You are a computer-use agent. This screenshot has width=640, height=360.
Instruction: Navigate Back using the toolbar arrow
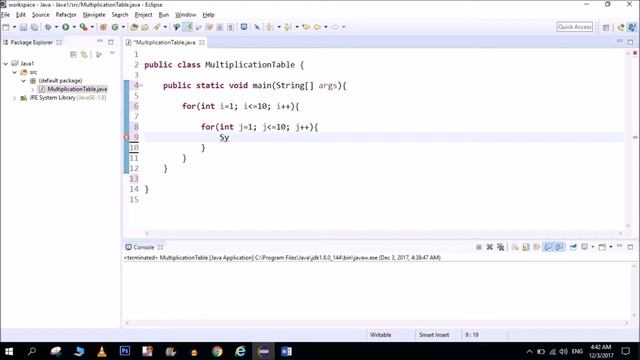click(317, 27)
